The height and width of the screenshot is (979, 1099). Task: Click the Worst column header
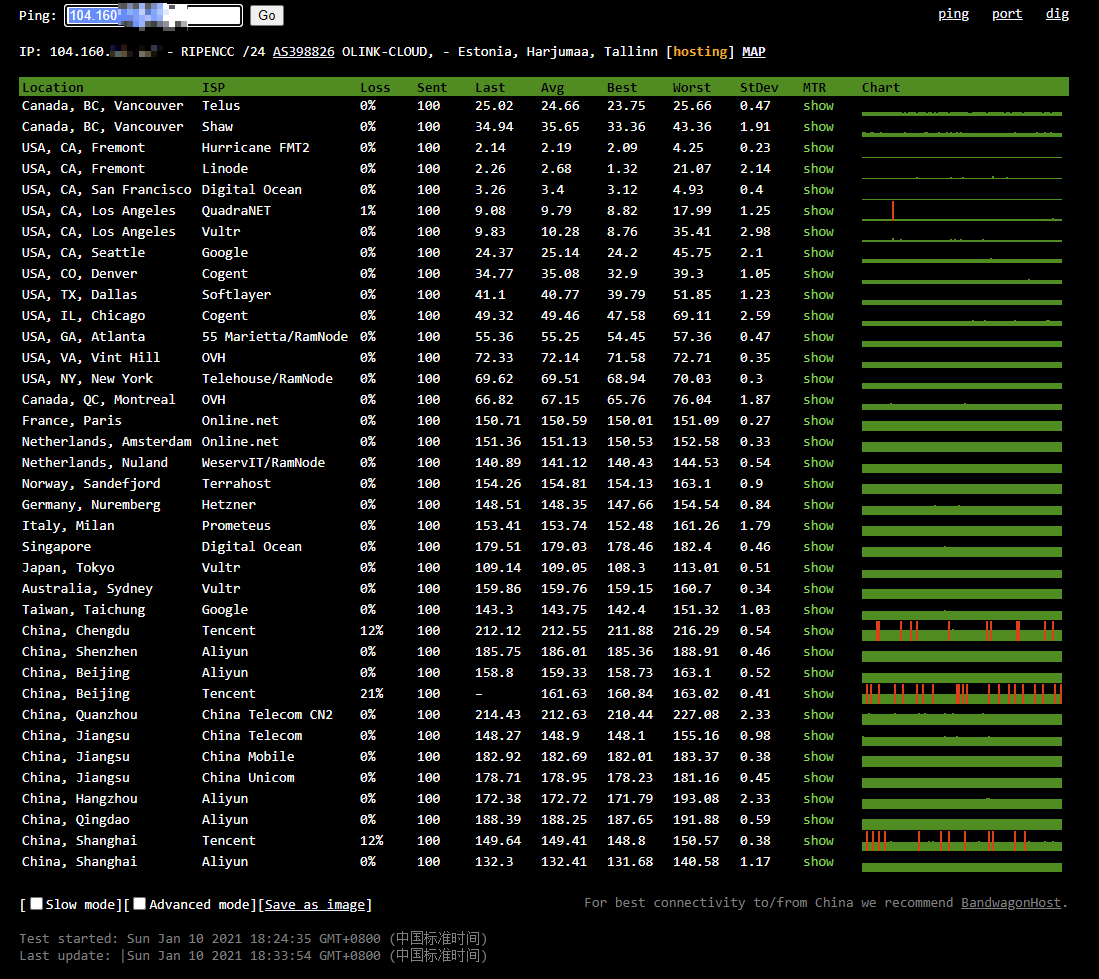[x=691, y=88]
